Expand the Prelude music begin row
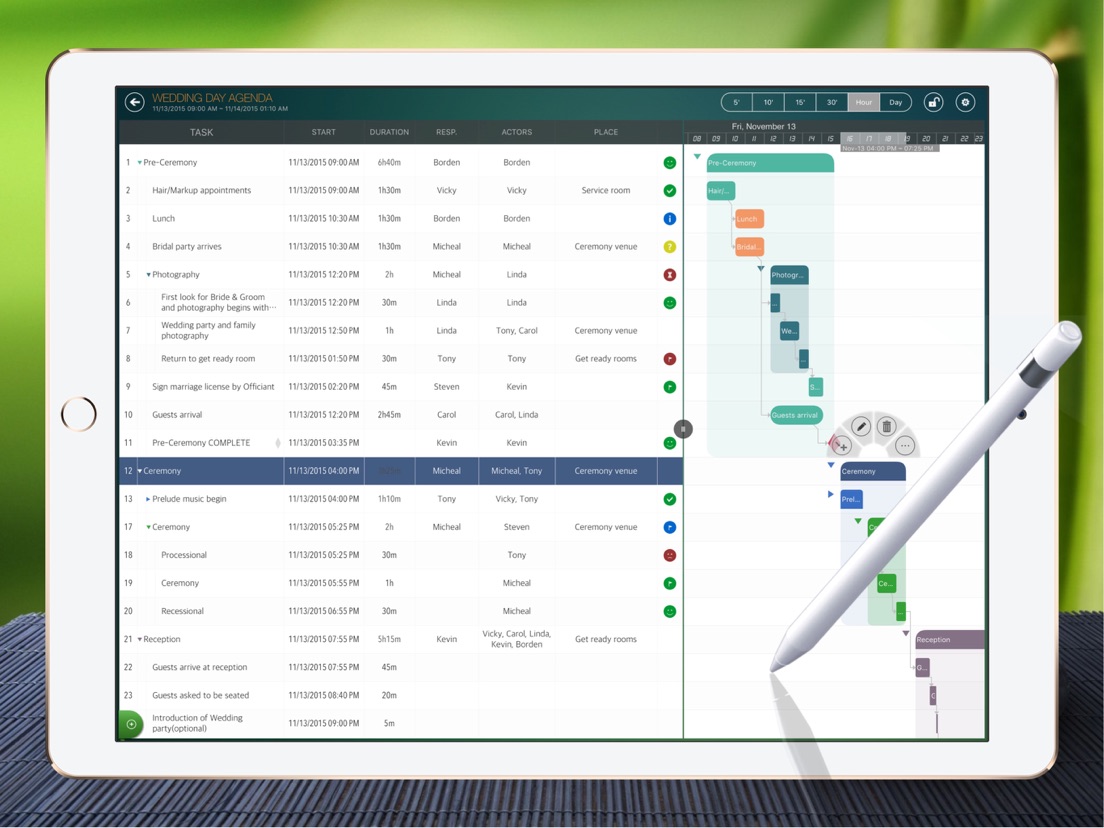Image resolution: width=1104 pixels, height=828 pixels. click(x=148, y=499)
